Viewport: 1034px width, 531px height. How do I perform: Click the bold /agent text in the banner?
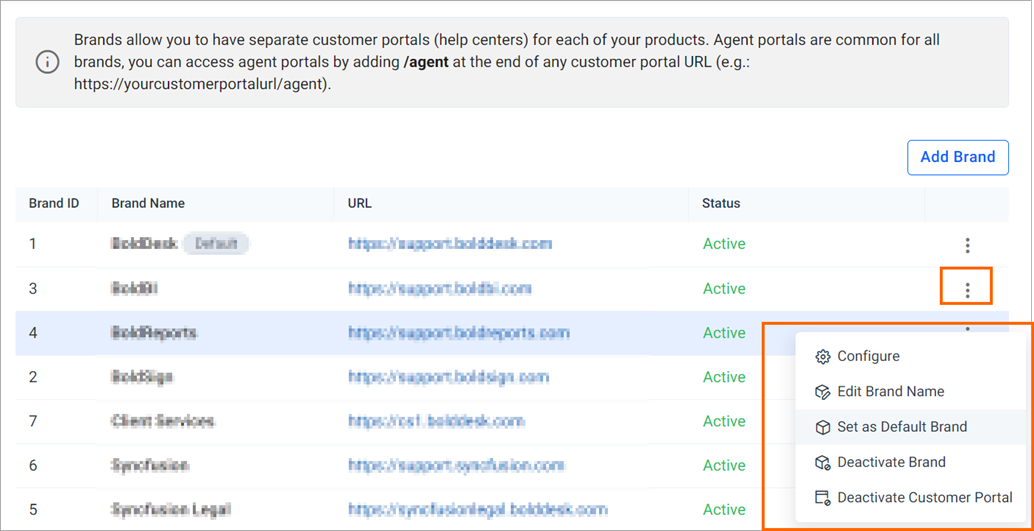pyautogui.click(x=425, y=63)
